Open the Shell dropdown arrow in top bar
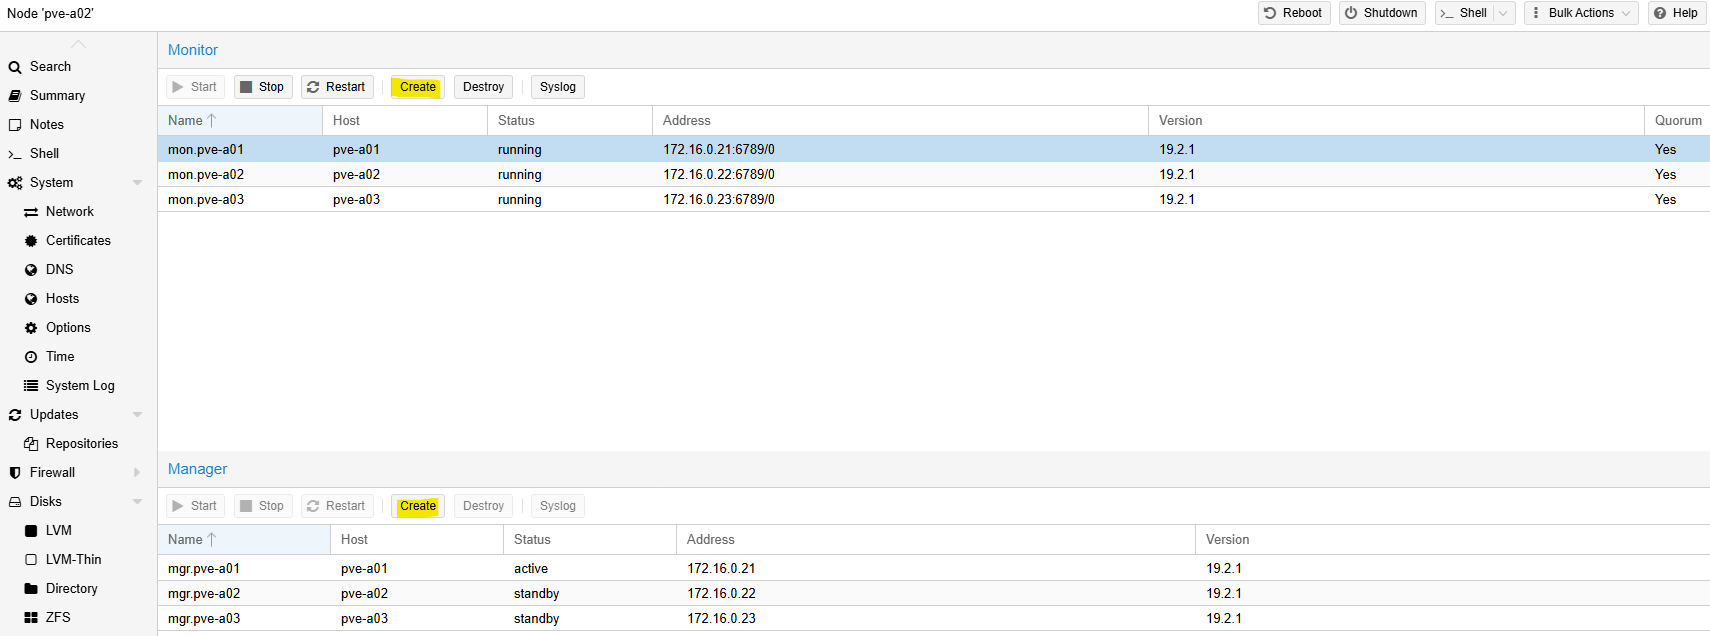This screenshot has height=636, width=1710. point(1503,13)
